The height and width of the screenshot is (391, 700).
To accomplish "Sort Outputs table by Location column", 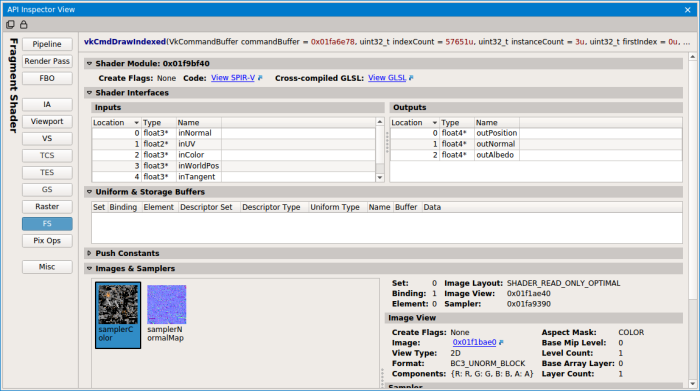I will coord(414,122).
